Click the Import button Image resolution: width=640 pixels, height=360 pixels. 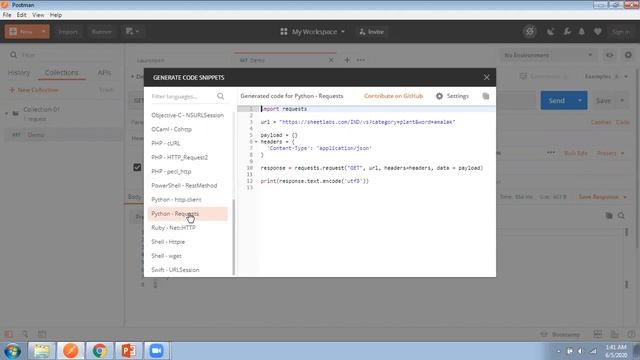(68, 31)
